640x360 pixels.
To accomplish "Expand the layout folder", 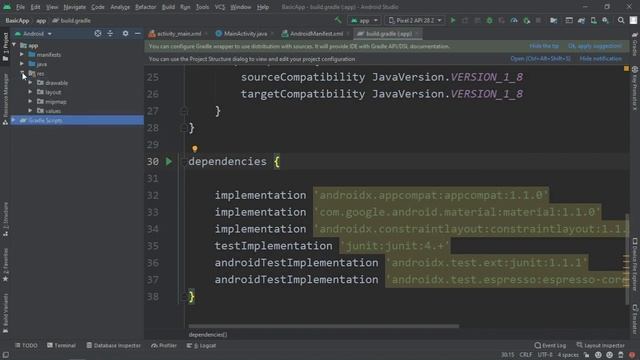I will pyautogui.click(x=30, y=92).
